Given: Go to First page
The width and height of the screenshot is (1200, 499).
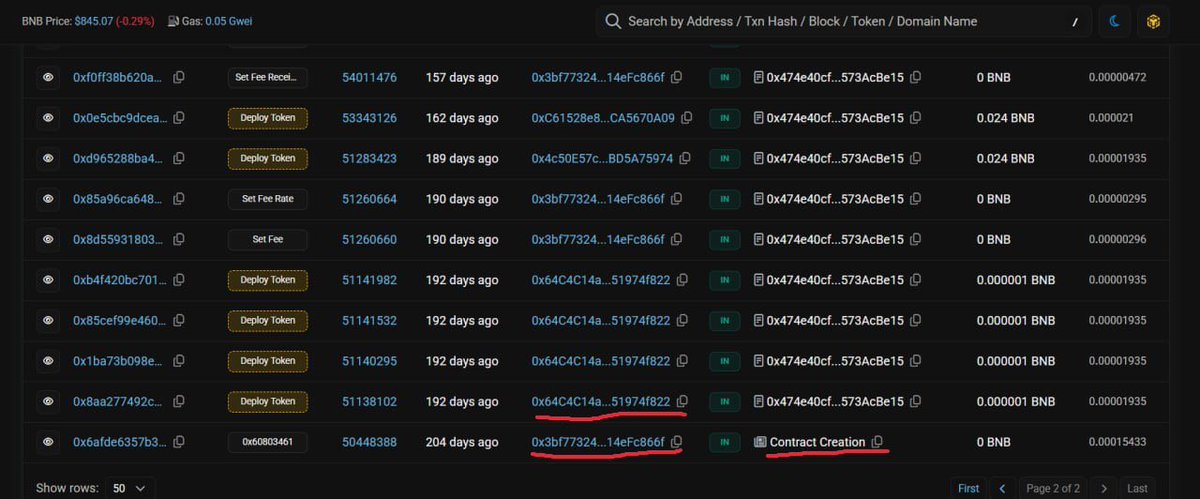Looking at the screenshot, I should (968, 488).
